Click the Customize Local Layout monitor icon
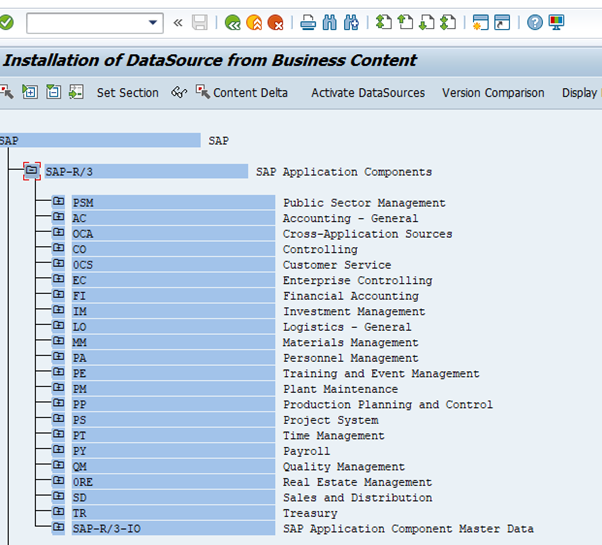Screen dimensions: 602x545 556,22
